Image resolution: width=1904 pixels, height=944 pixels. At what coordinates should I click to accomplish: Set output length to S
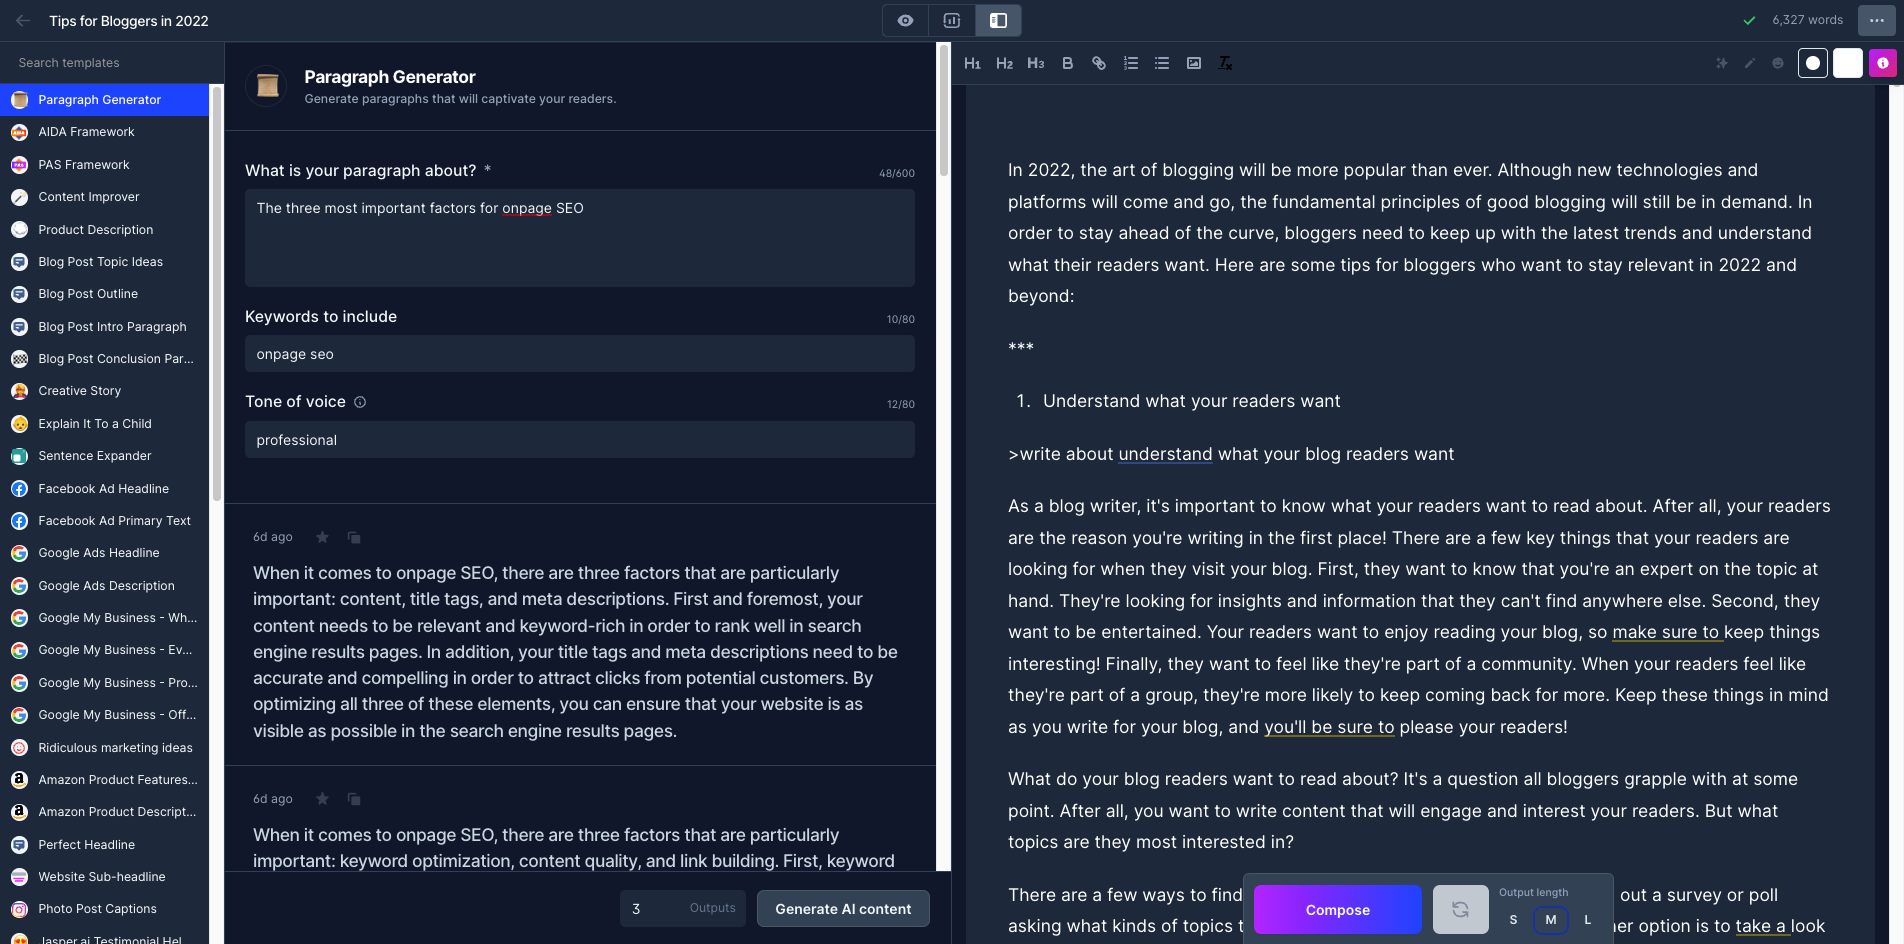(1513, 919)
